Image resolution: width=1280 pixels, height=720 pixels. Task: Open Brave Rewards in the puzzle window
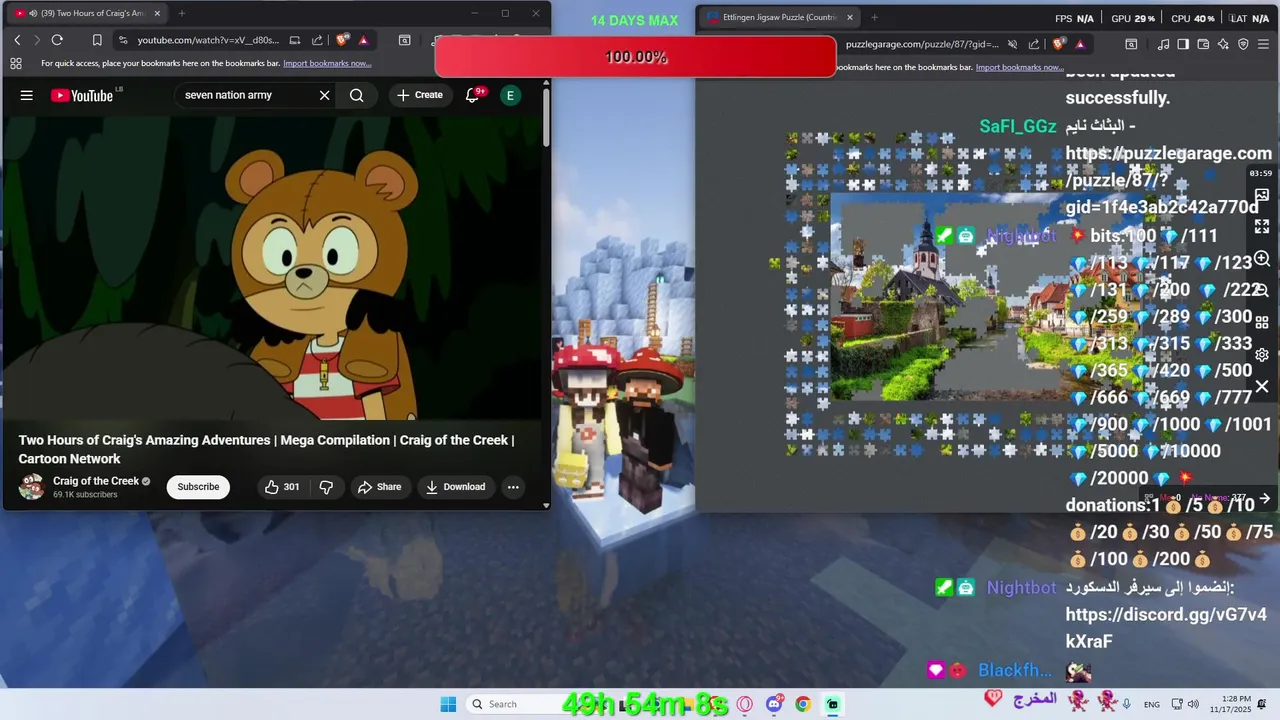coord(1080,44)
